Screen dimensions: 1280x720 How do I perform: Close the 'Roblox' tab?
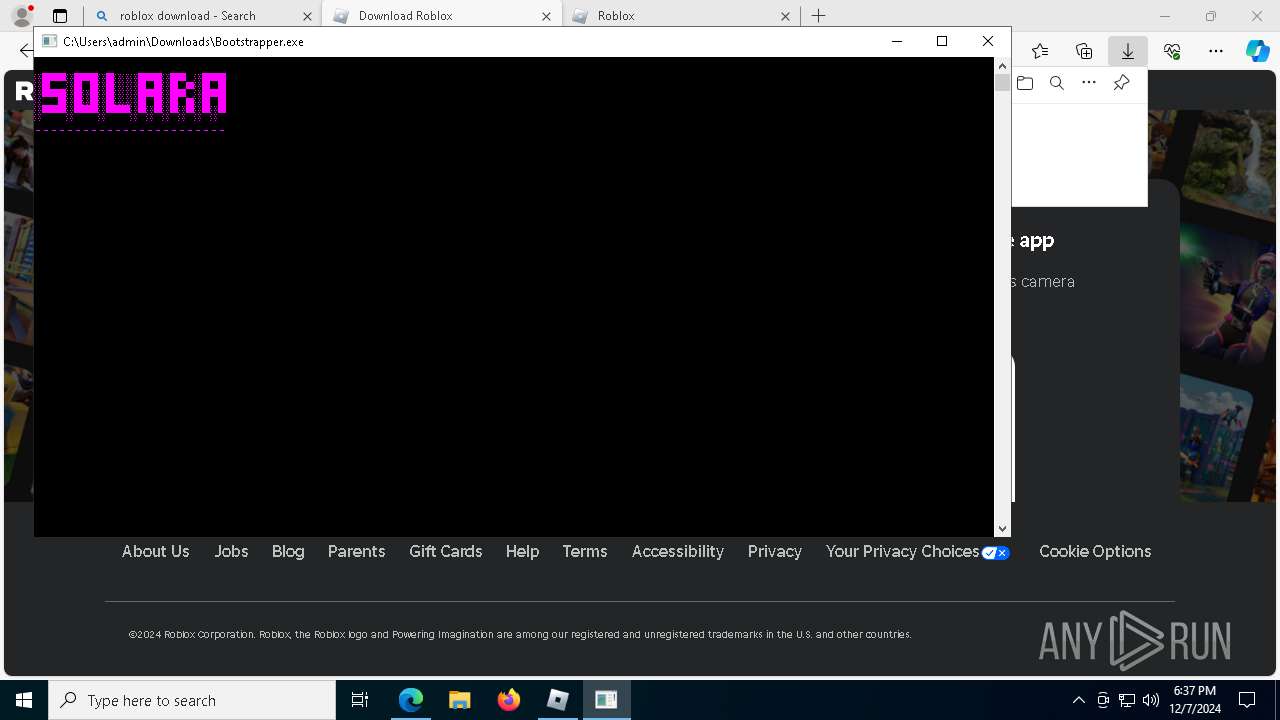[785, 16]
